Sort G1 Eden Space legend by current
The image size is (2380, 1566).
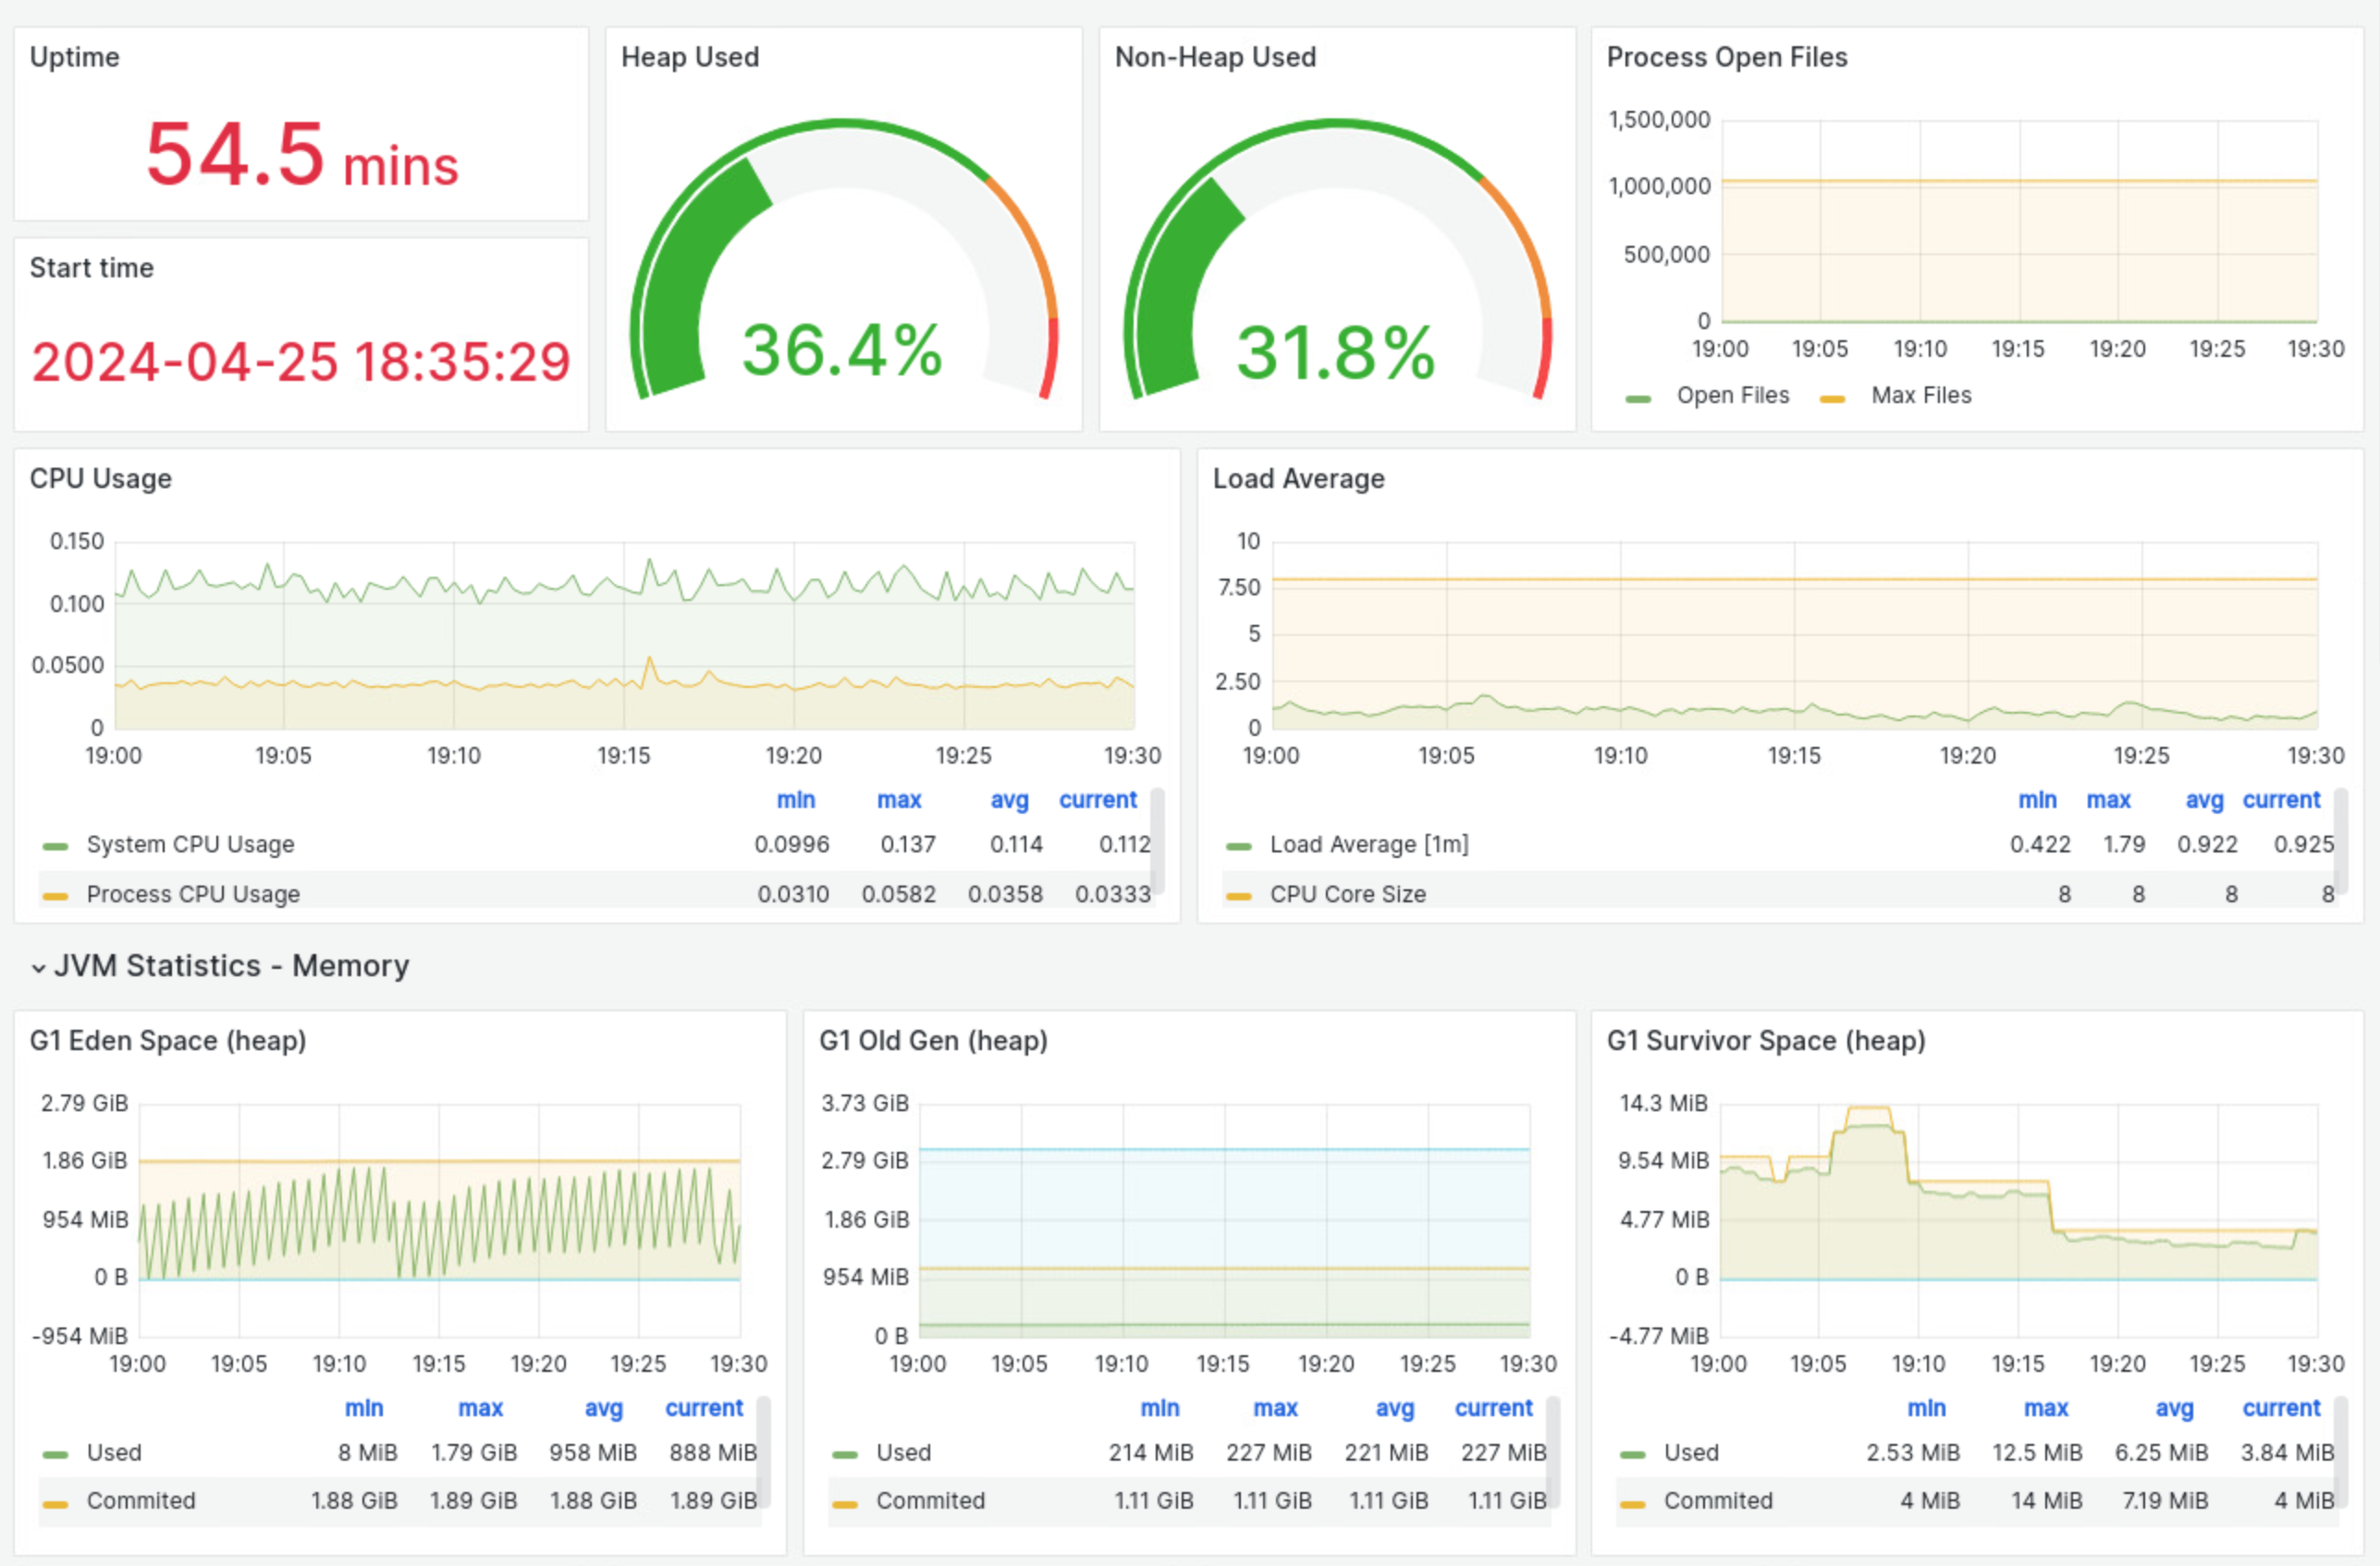click(x=704, y=1408)
